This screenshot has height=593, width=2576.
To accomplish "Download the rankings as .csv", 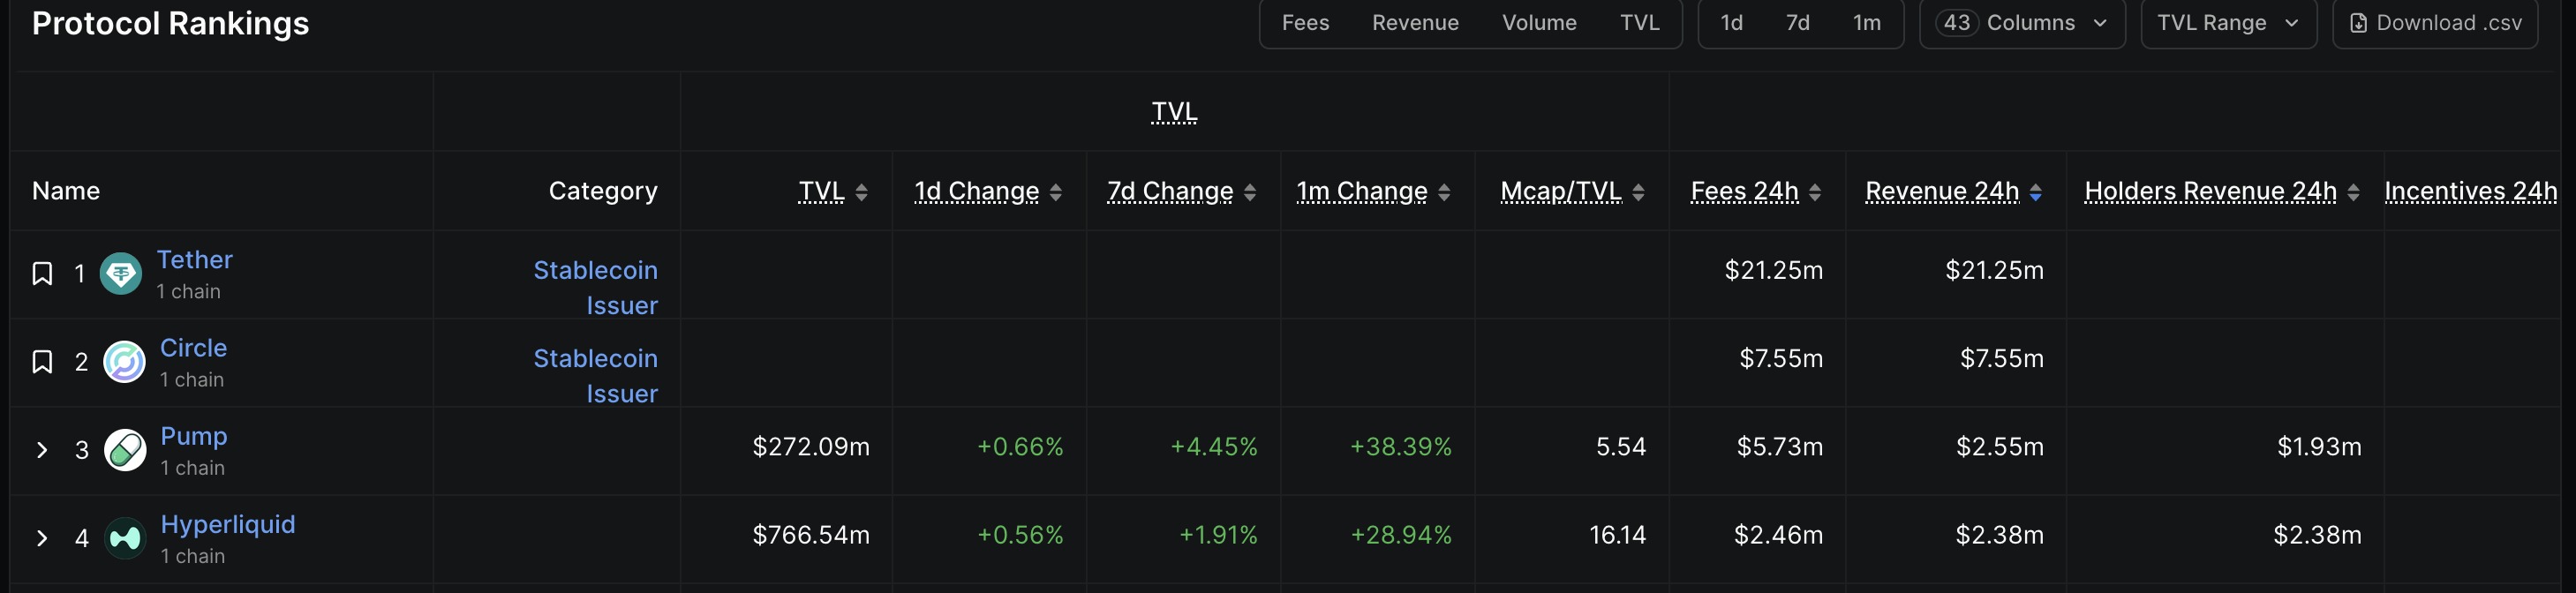I will click(x=2434, y=23).
